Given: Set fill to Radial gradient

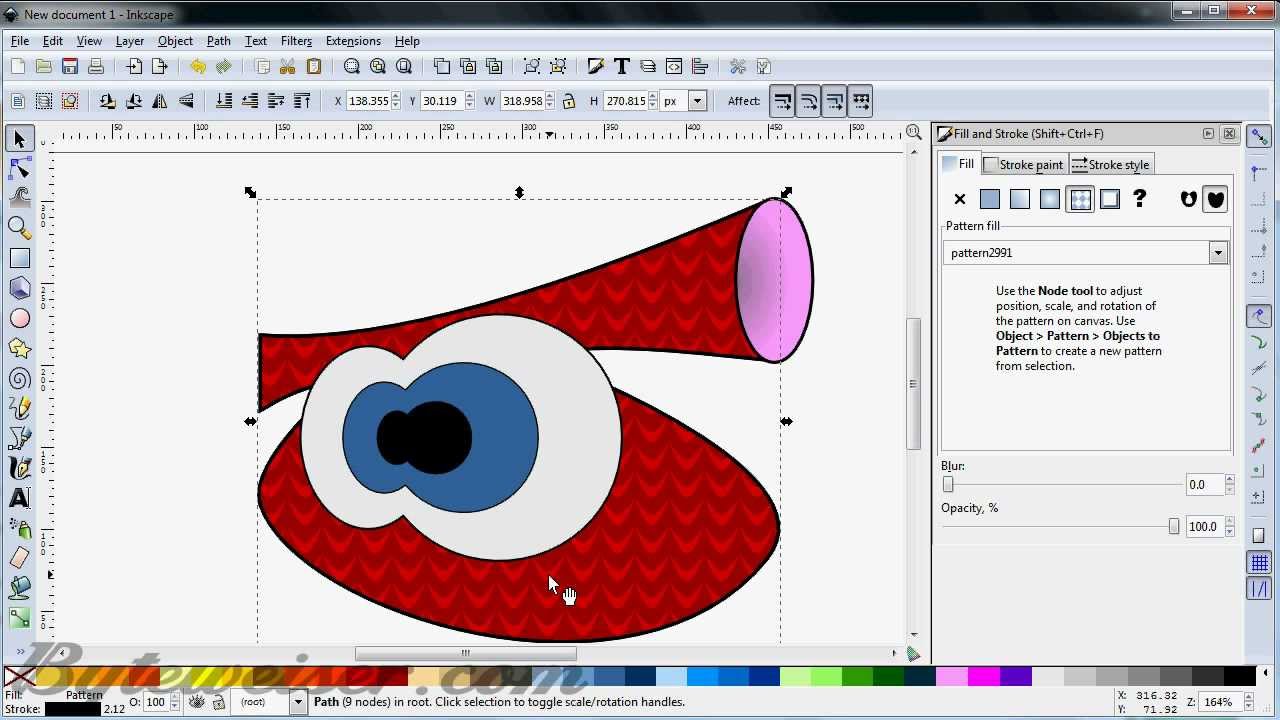Looking at the screenshot, I should click(x=1050, y=199).
